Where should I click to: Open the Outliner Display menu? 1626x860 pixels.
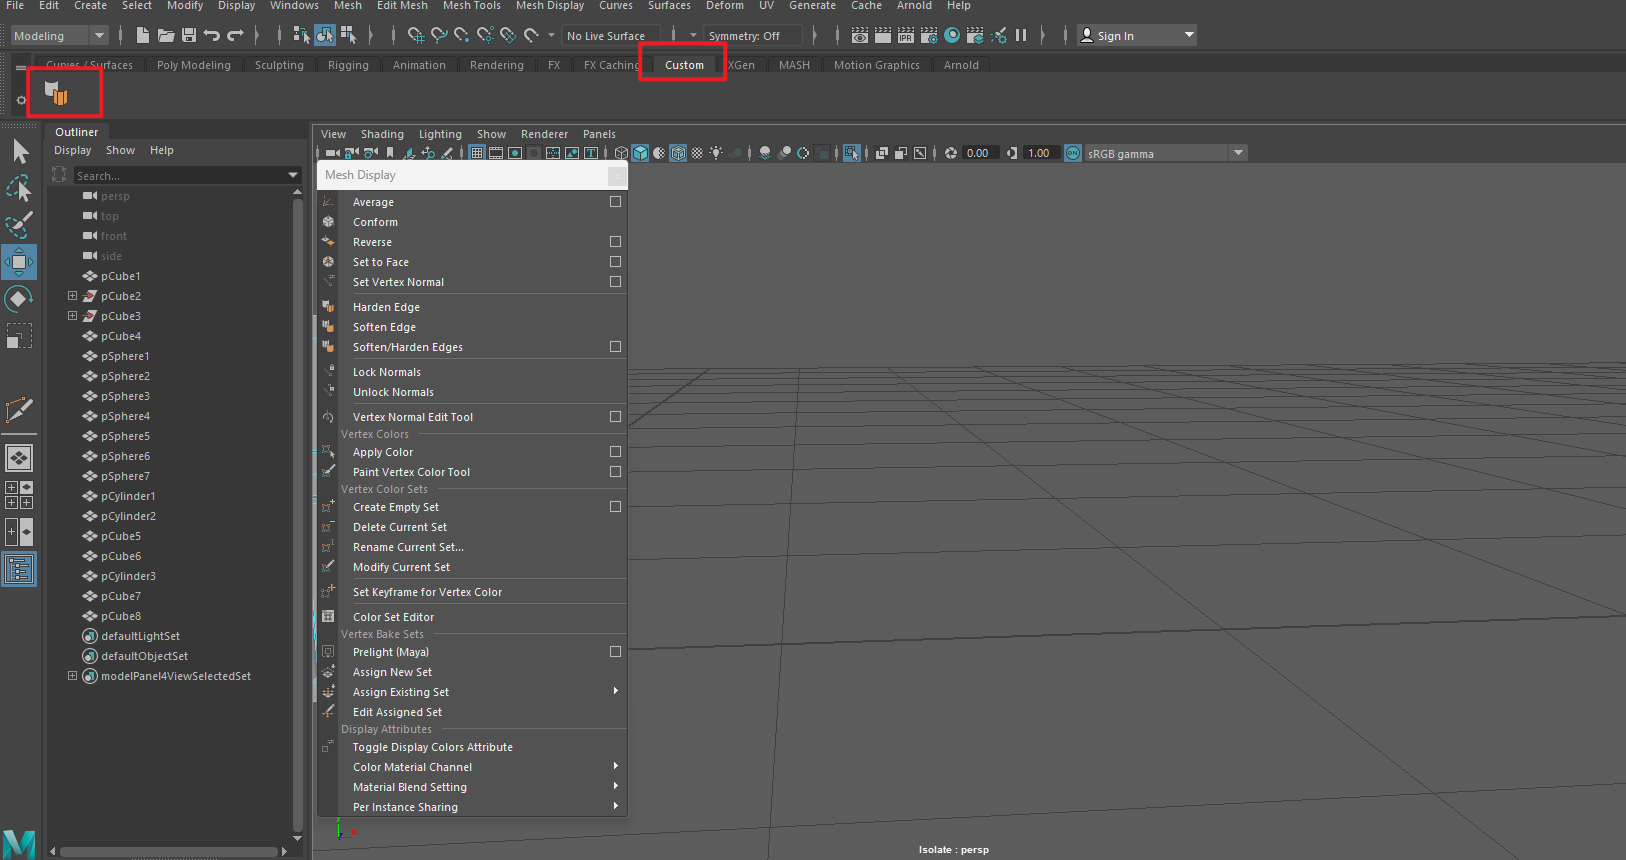(x=73, y=150)
